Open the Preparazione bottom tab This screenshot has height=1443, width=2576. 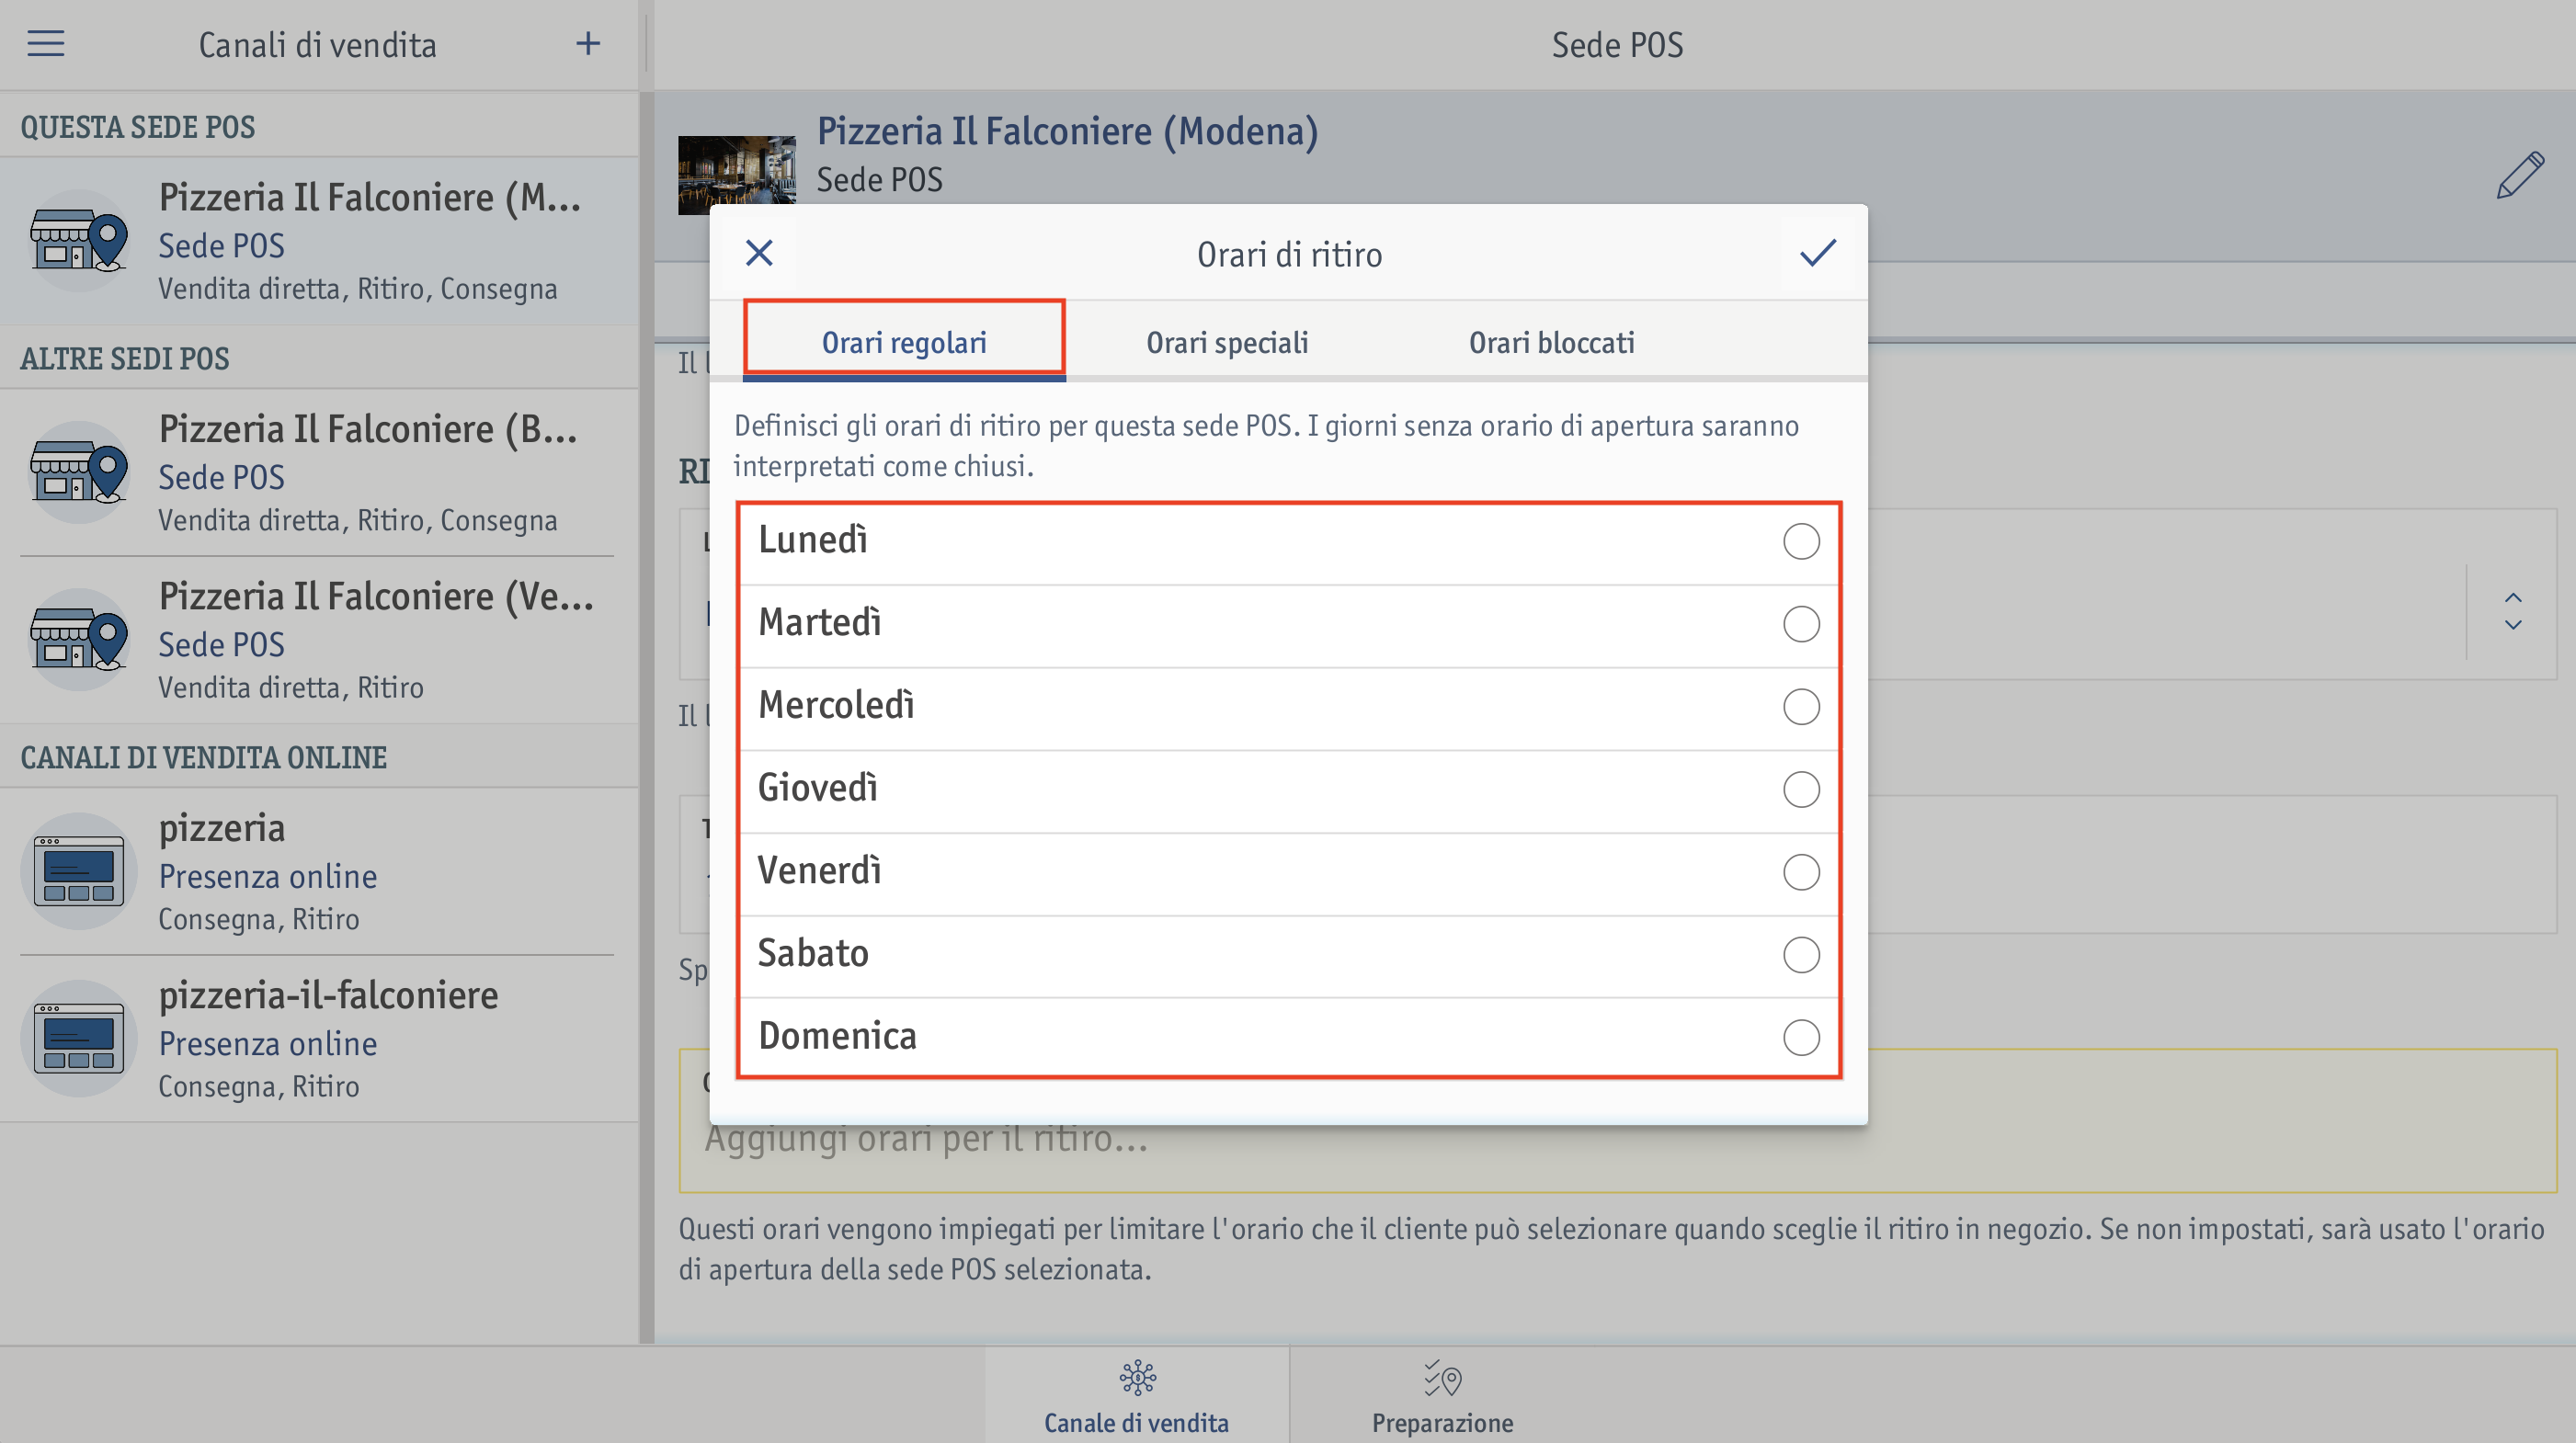1442,1396
